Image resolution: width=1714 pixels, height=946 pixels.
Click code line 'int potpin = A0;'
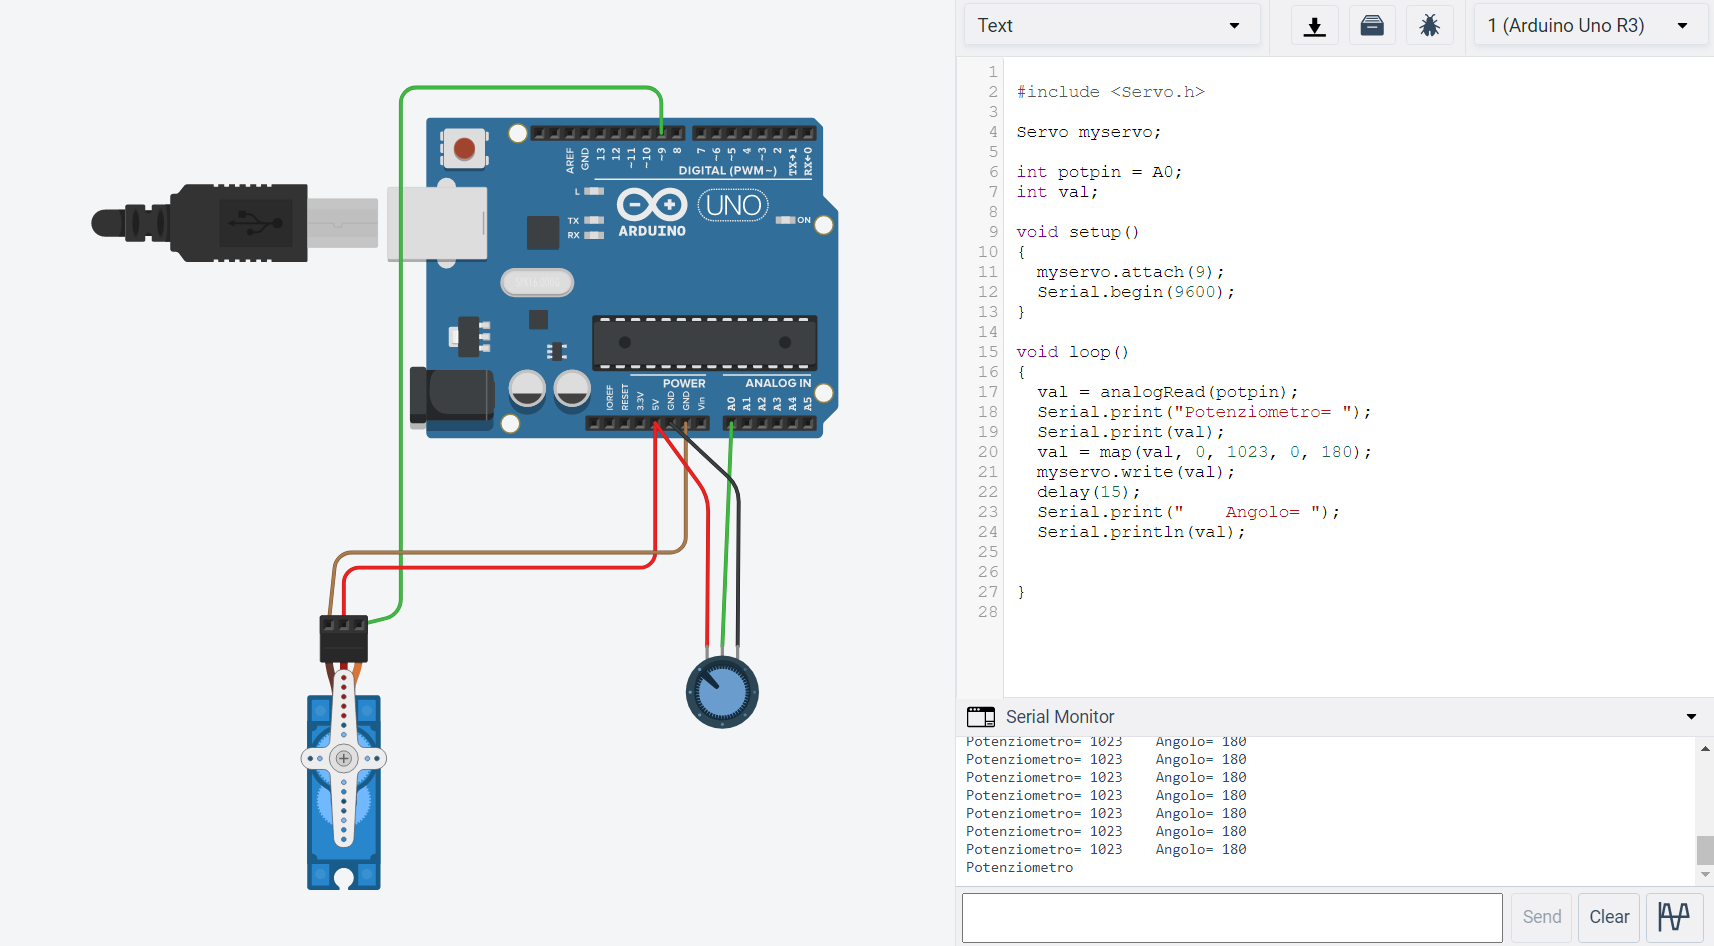click(1099, 172)
